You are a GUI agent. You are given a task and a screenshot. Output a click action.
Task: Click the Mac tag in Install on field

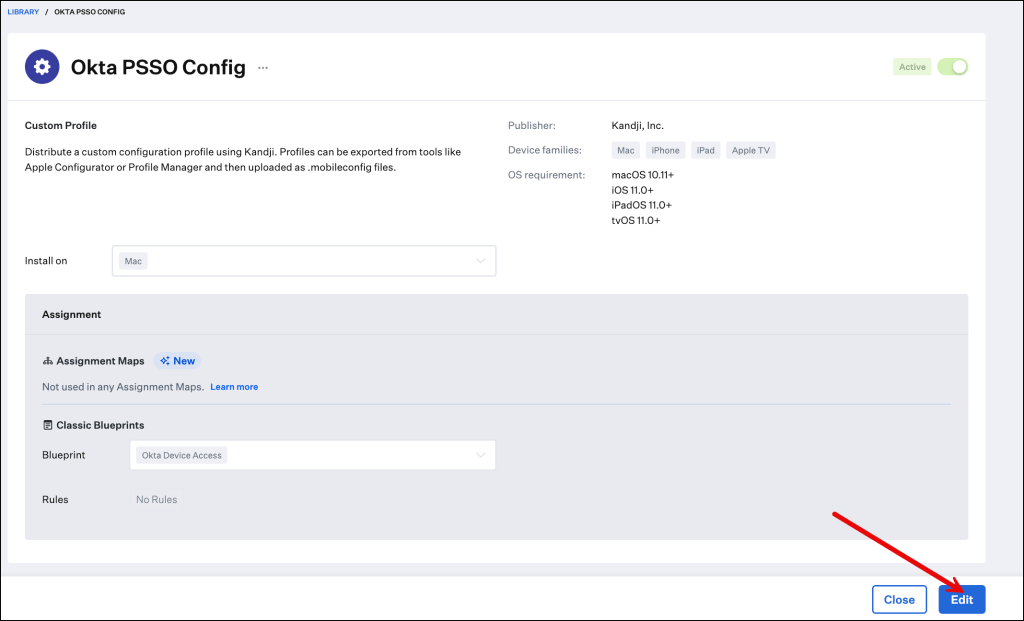pyautogui.click(x=133, y=261)
